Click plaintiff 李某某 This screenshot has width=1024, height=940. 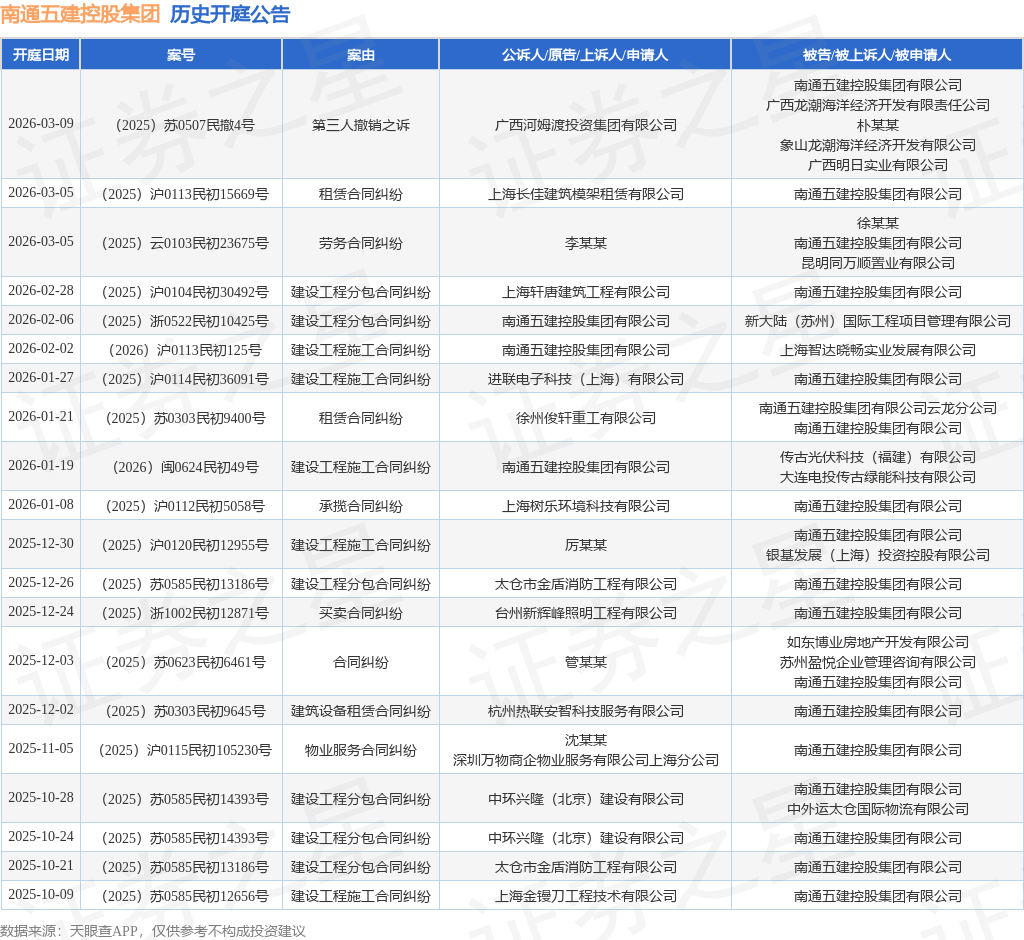(x=585, y=243)
